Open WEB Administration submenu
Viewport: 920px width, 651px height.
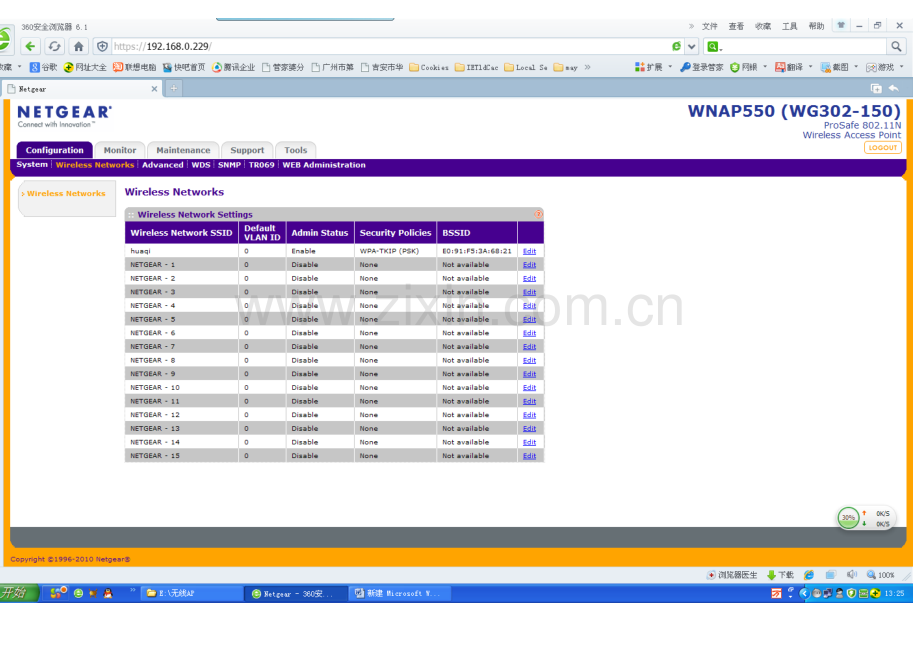(x=324, y=165)
